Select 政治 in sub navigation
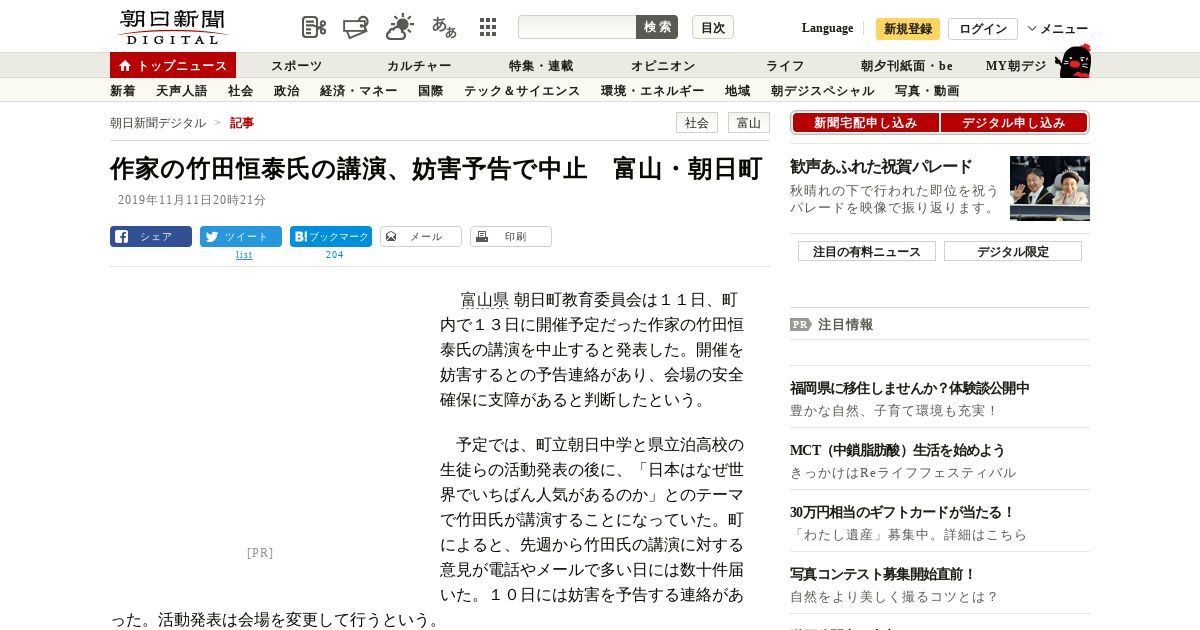Viewport: 1200px width, 630px height. click(x=287, y=90)
